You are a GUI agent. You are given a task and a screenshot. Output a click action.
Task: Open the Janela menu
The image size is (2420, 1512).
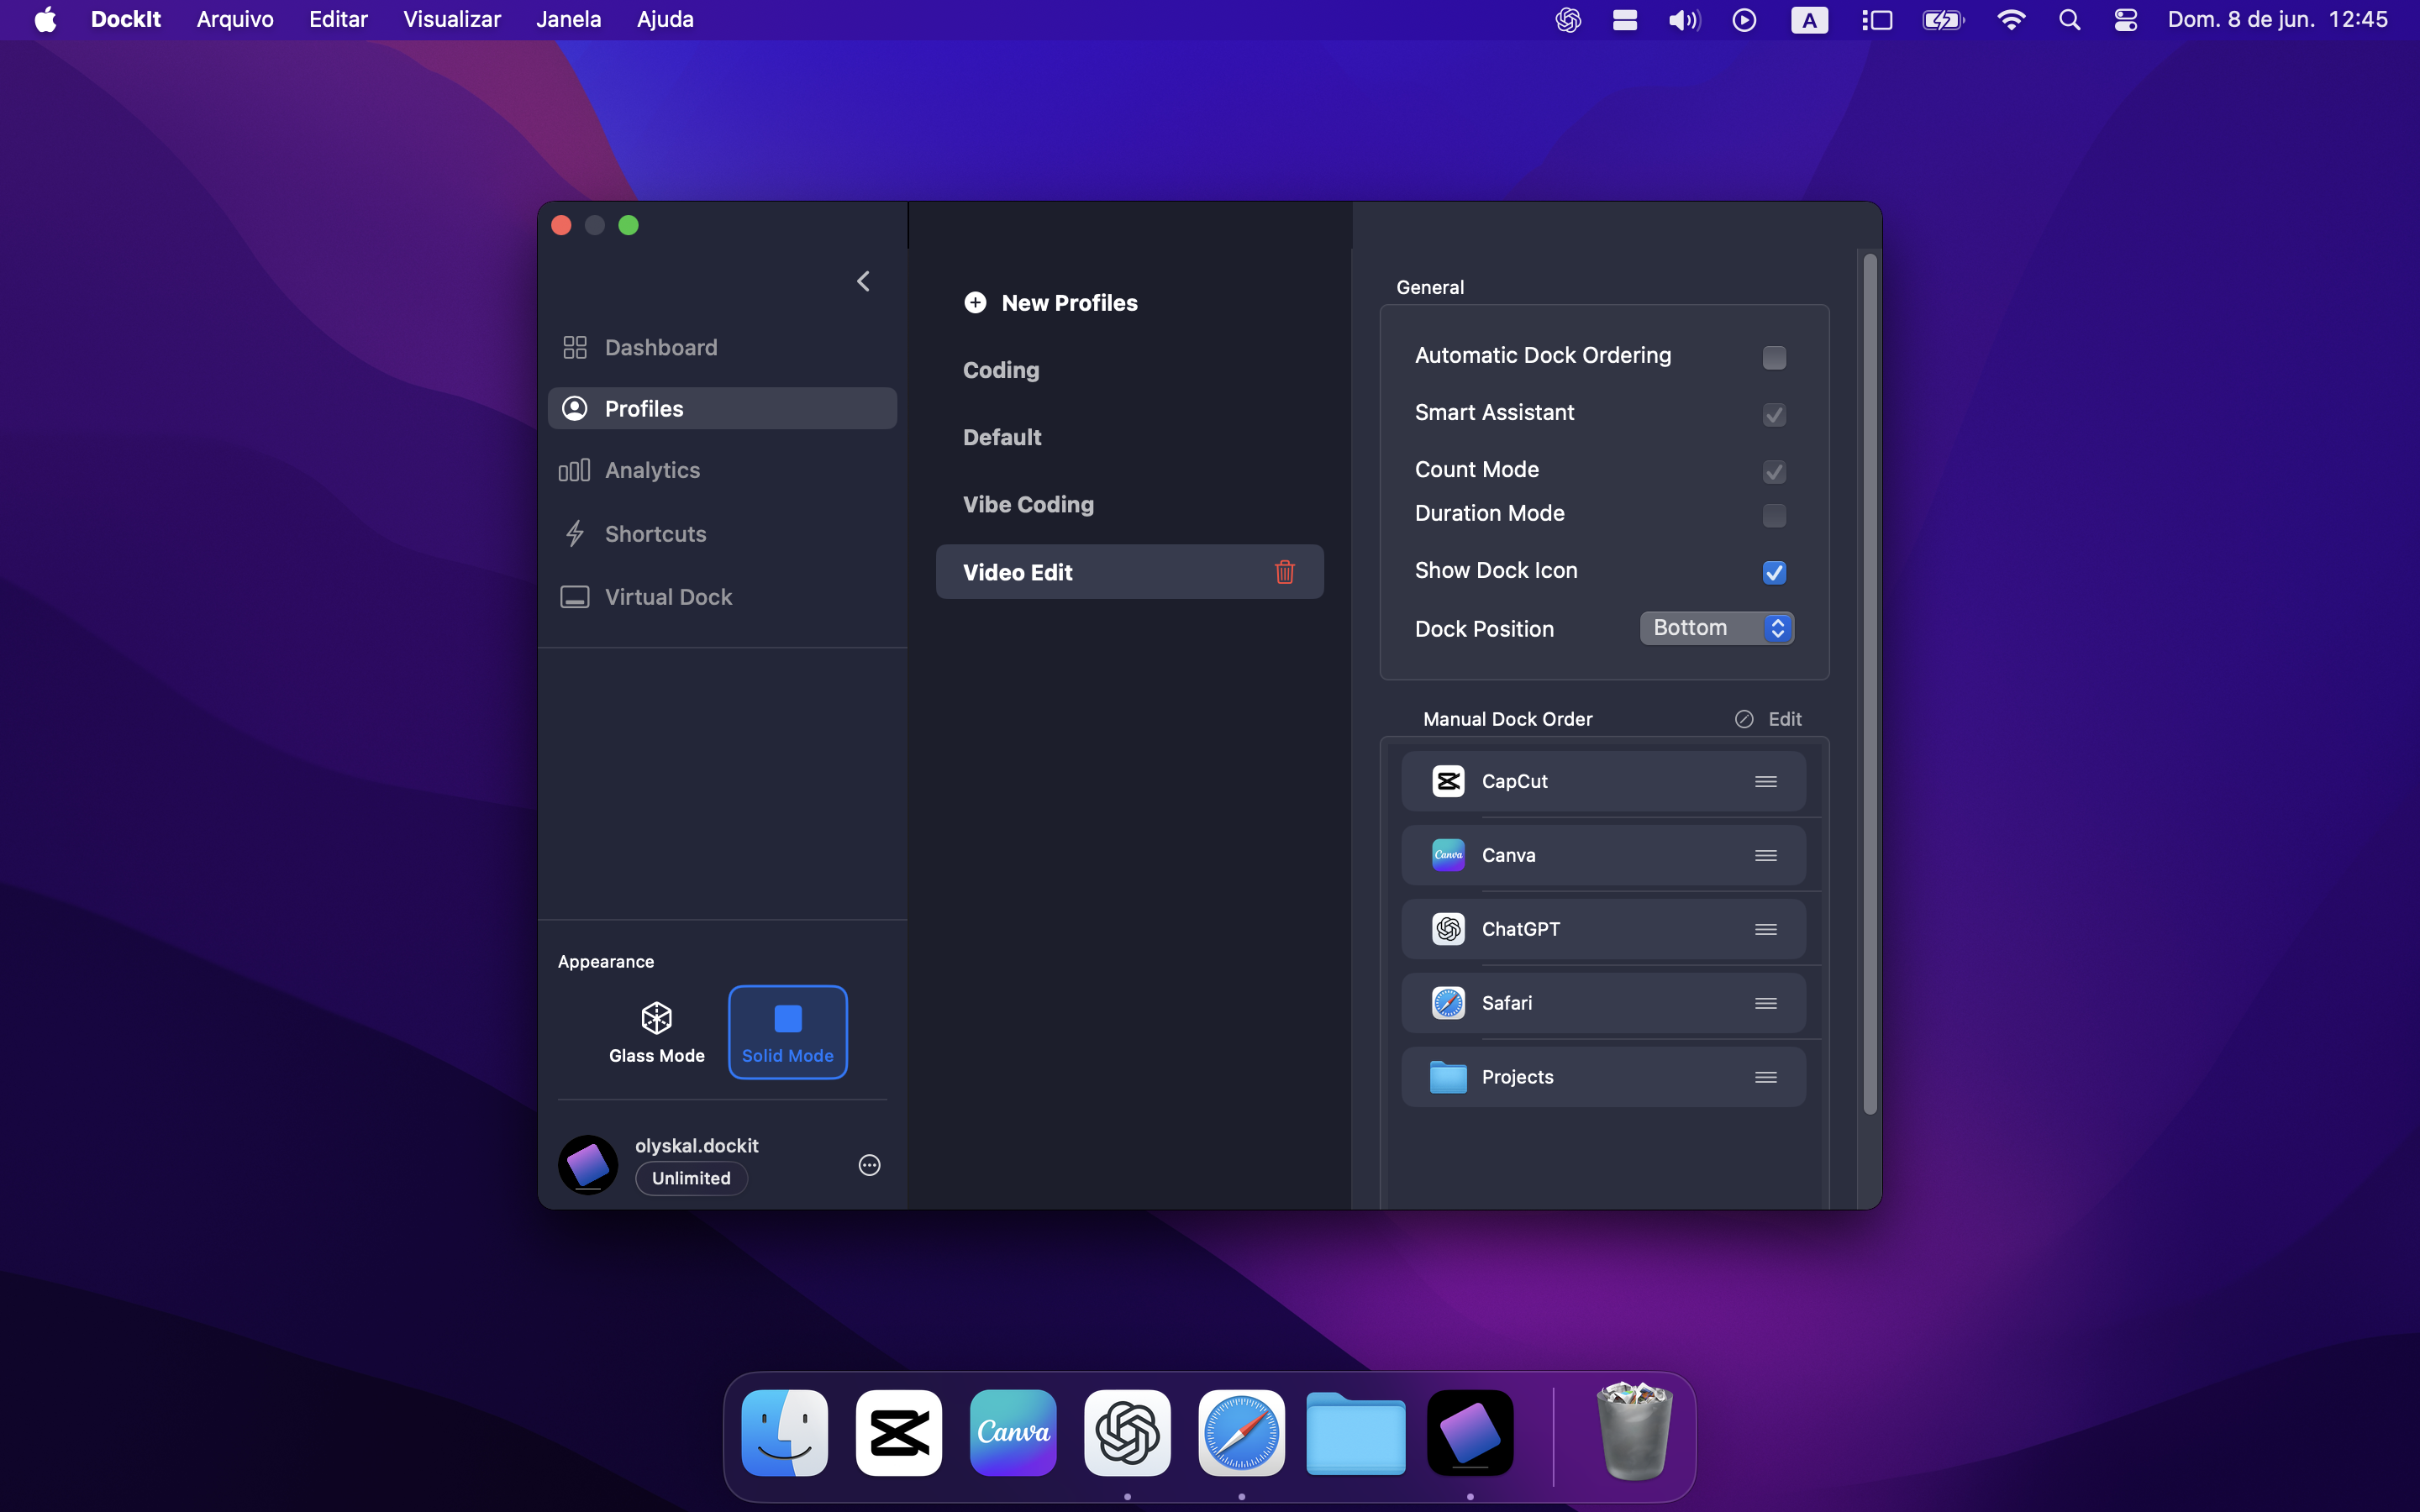568,20
